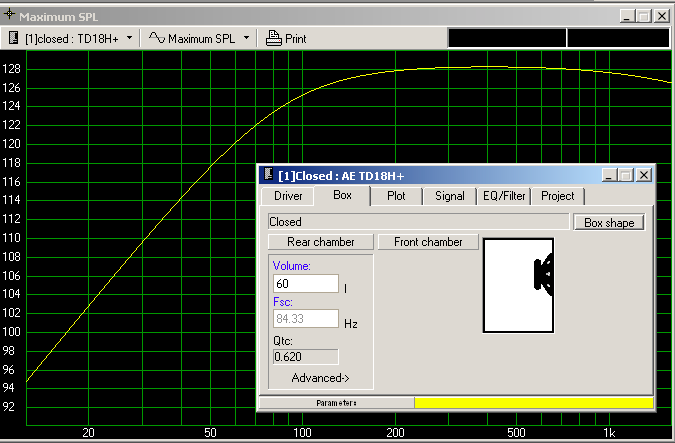Click the Front chamber button

coord(428,242)
